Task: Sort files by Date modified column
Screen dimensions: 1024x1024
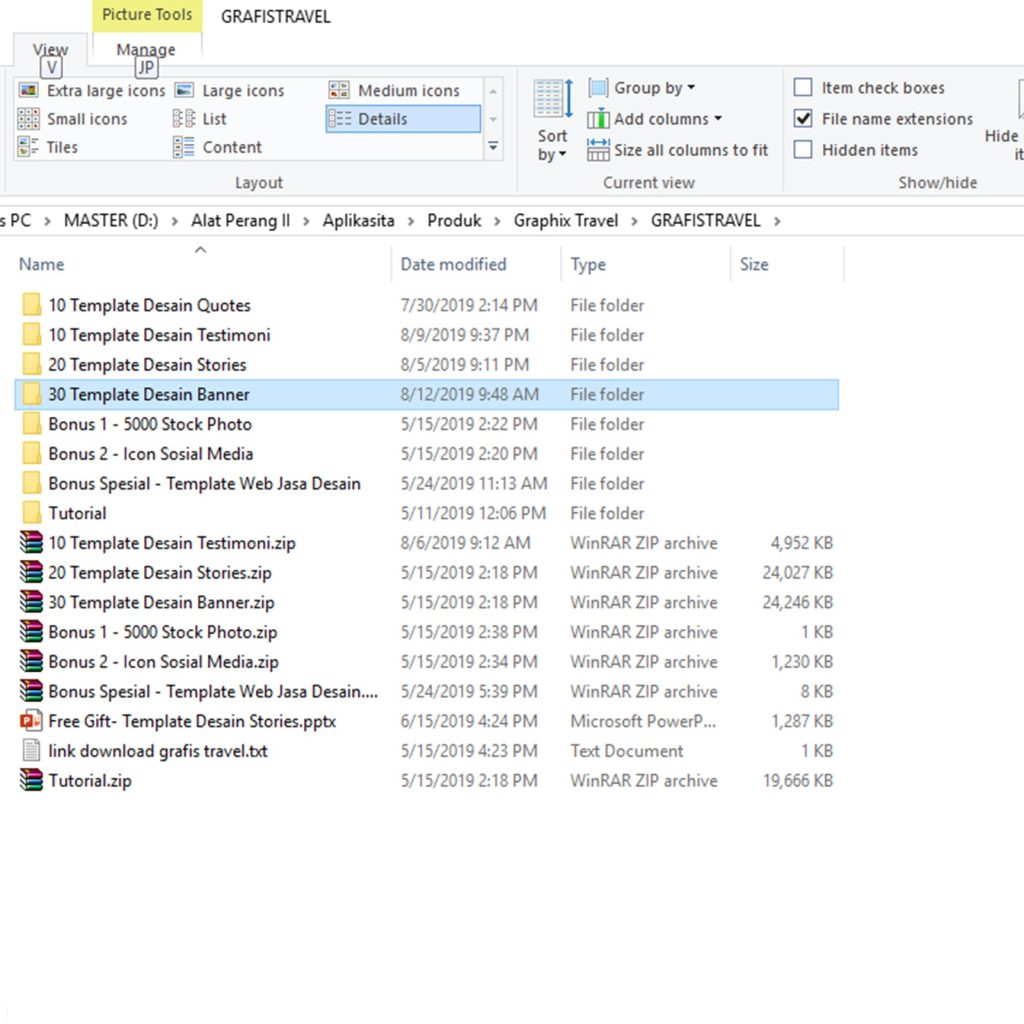Action: coord(453,264)
